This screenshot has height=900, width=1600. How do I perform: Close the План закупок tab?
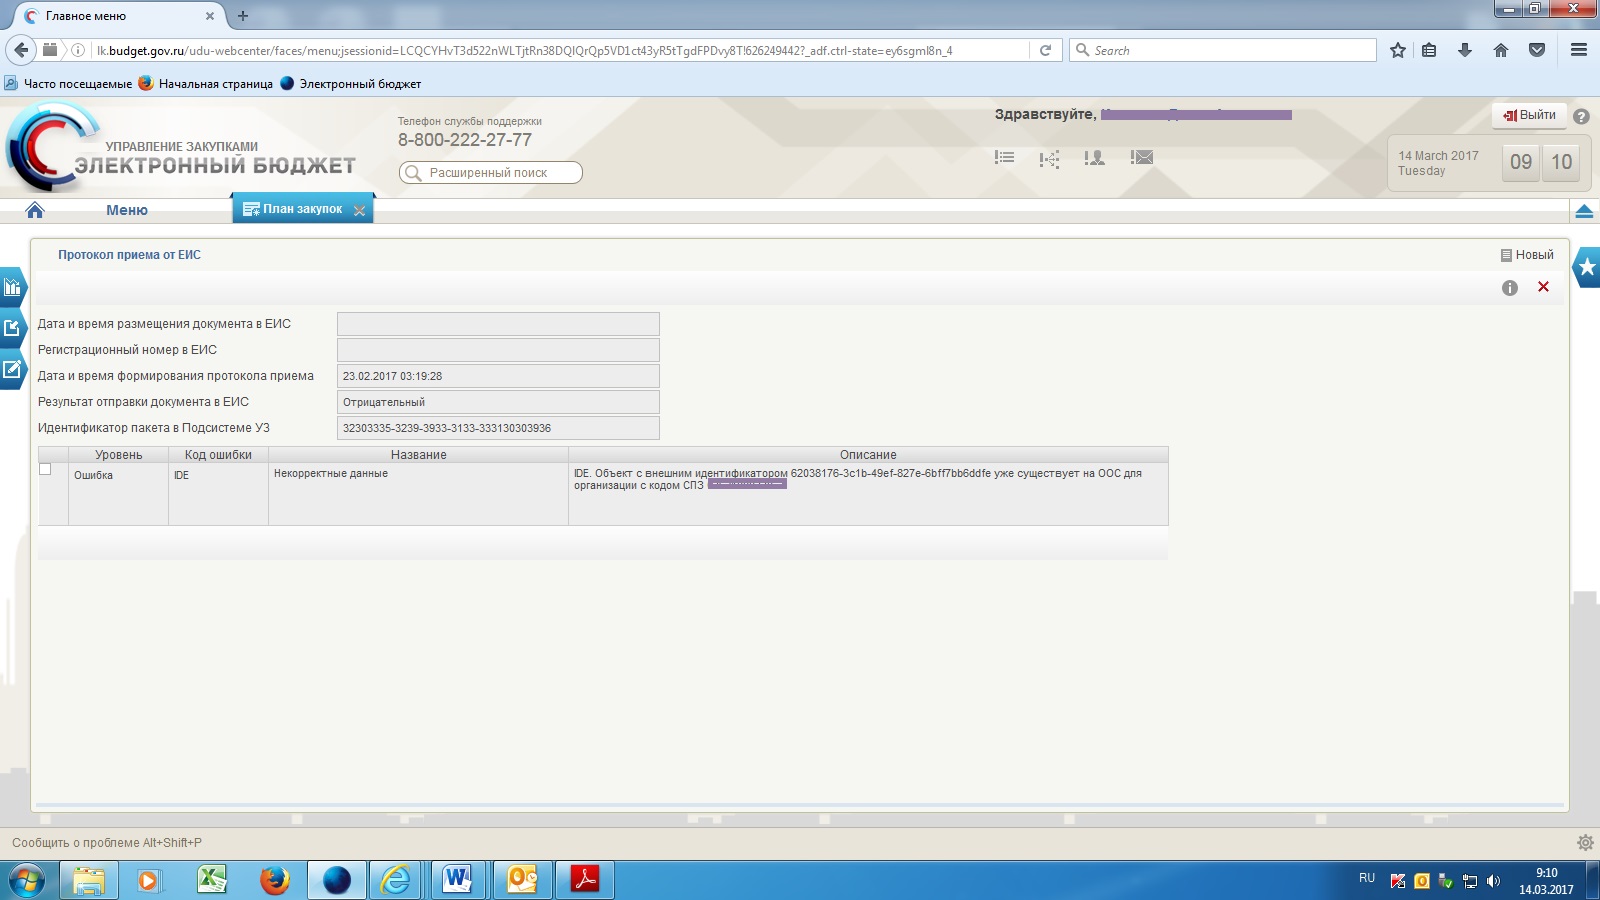click(x=360, y=210)
